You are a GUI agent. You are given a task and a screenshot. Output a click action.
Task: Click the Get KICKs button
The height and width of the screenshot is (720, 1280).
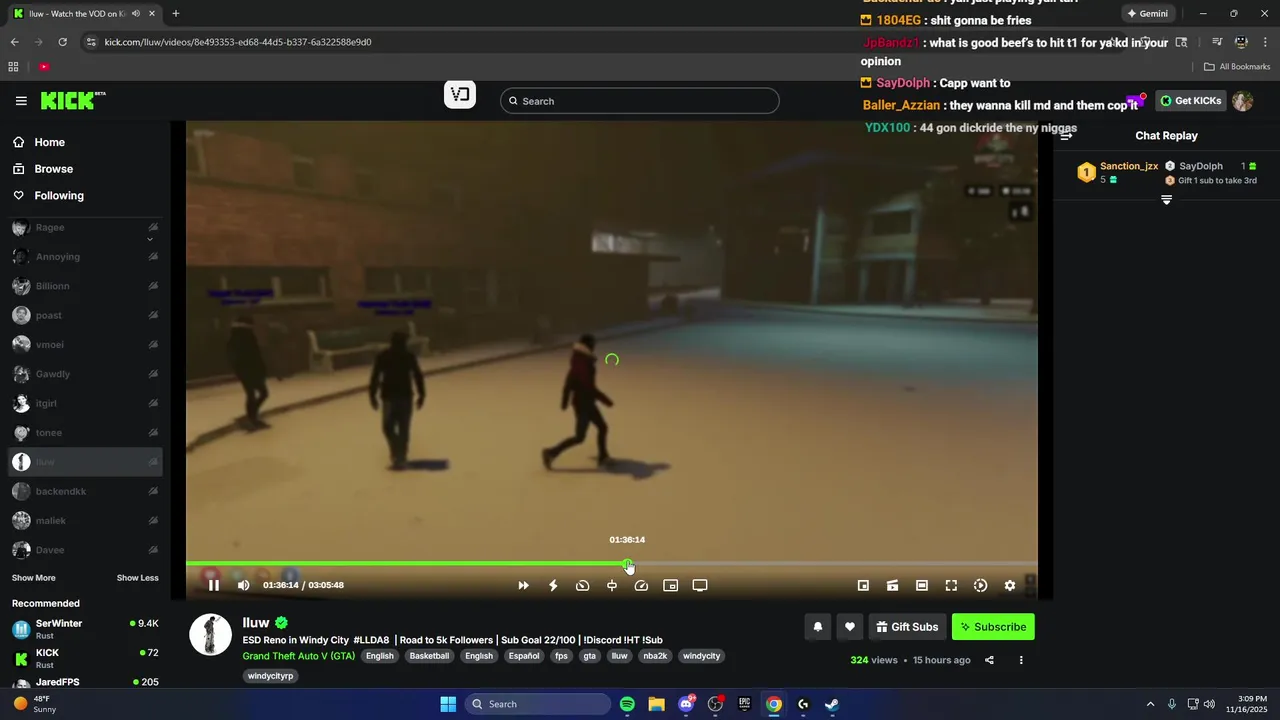point(1190,101)
